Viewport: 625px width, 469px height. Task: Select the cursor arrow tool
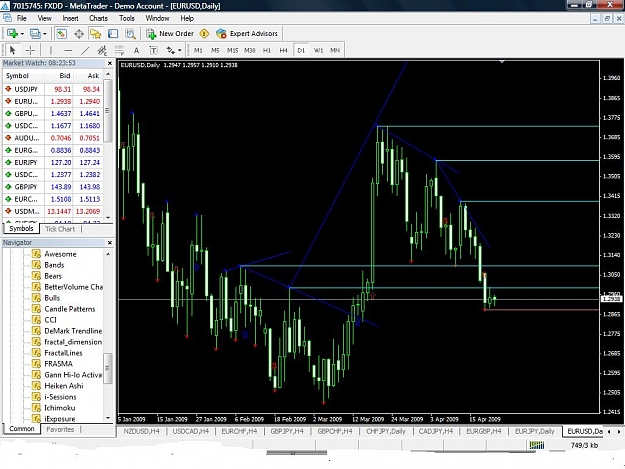pyautogui.click(x=12, y=50)
